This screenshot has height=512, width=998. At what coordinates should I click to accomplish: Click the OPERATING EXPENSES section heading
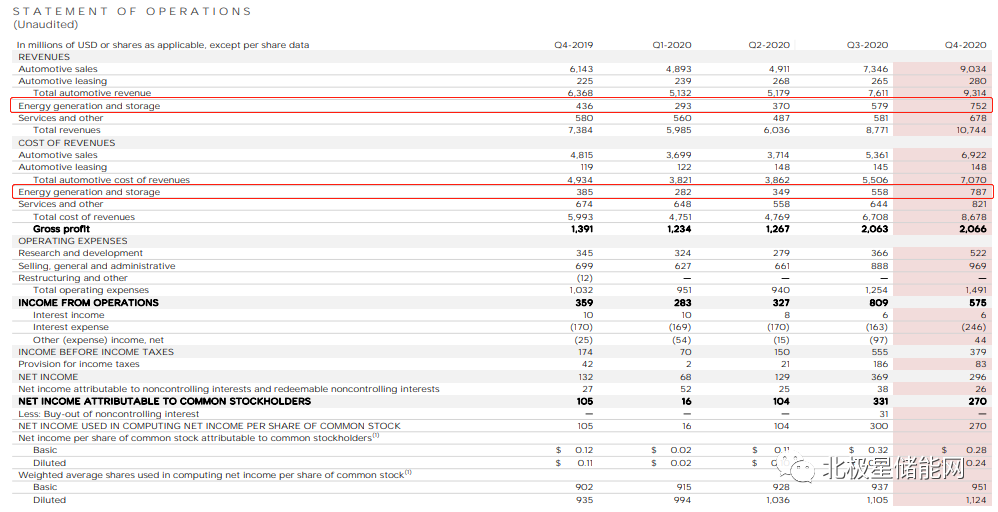(73, 241)
